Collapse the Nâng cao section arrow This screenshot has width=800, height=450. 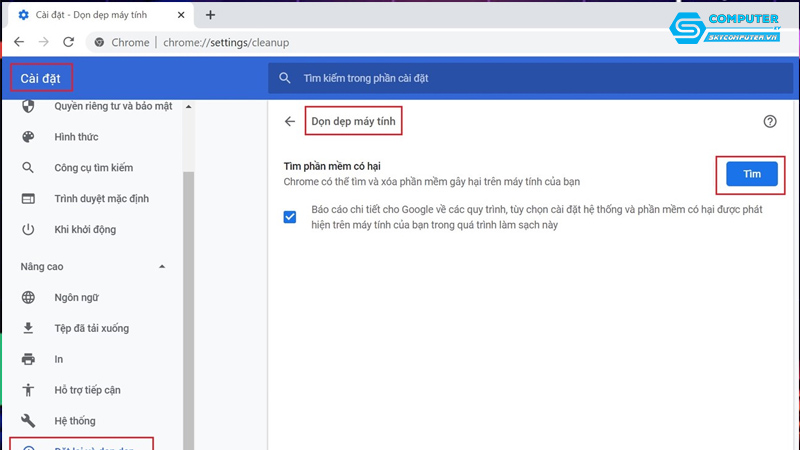[162, 266]
